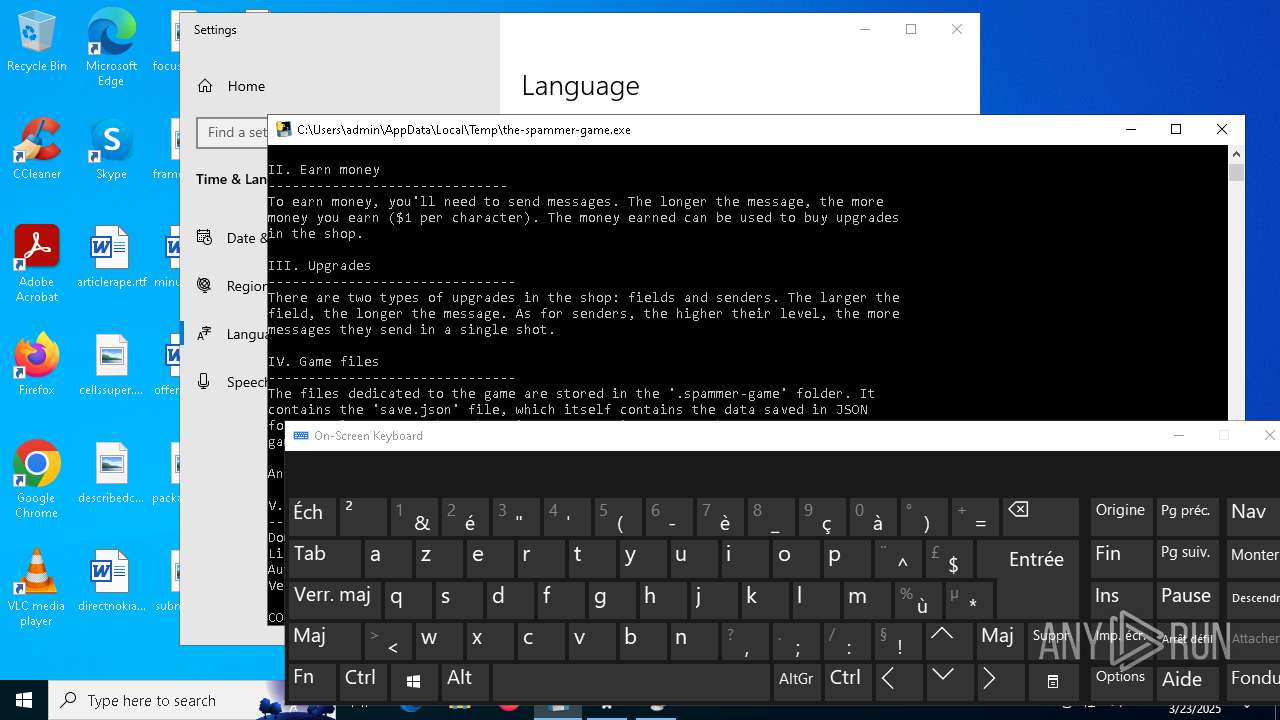Toggle the Alt key on the keyboard
This screenshot has width=1280, height=720.
coord(464,681)
